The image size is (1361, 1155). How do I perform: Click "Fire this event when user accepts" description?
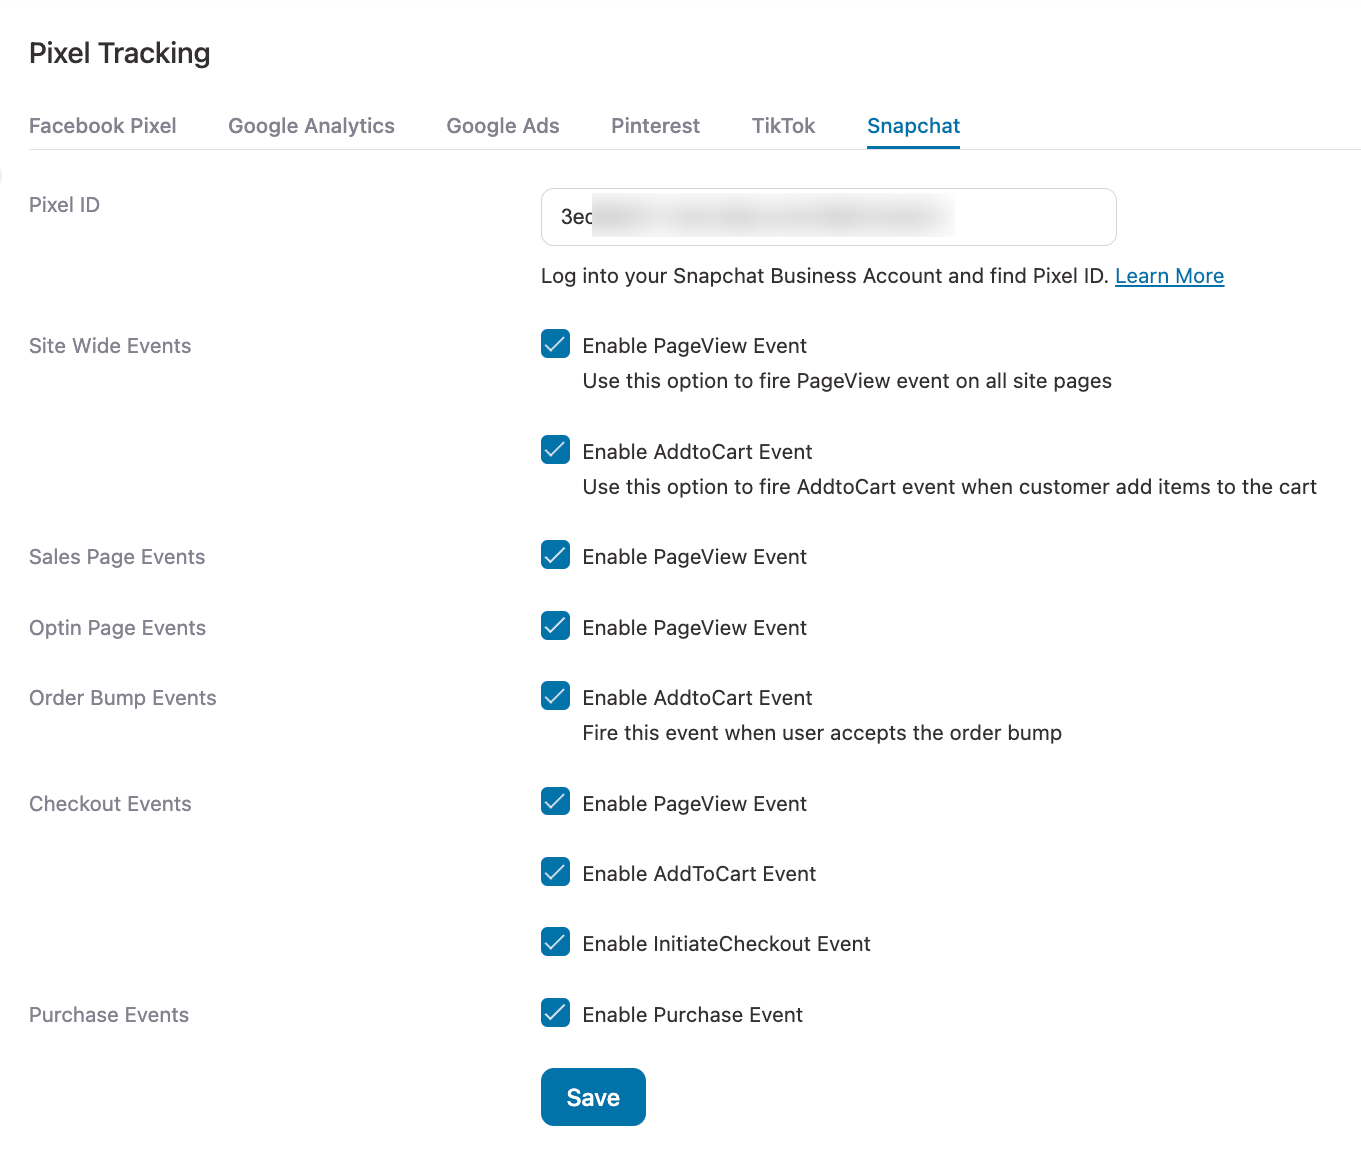click(x=822, y=733)
